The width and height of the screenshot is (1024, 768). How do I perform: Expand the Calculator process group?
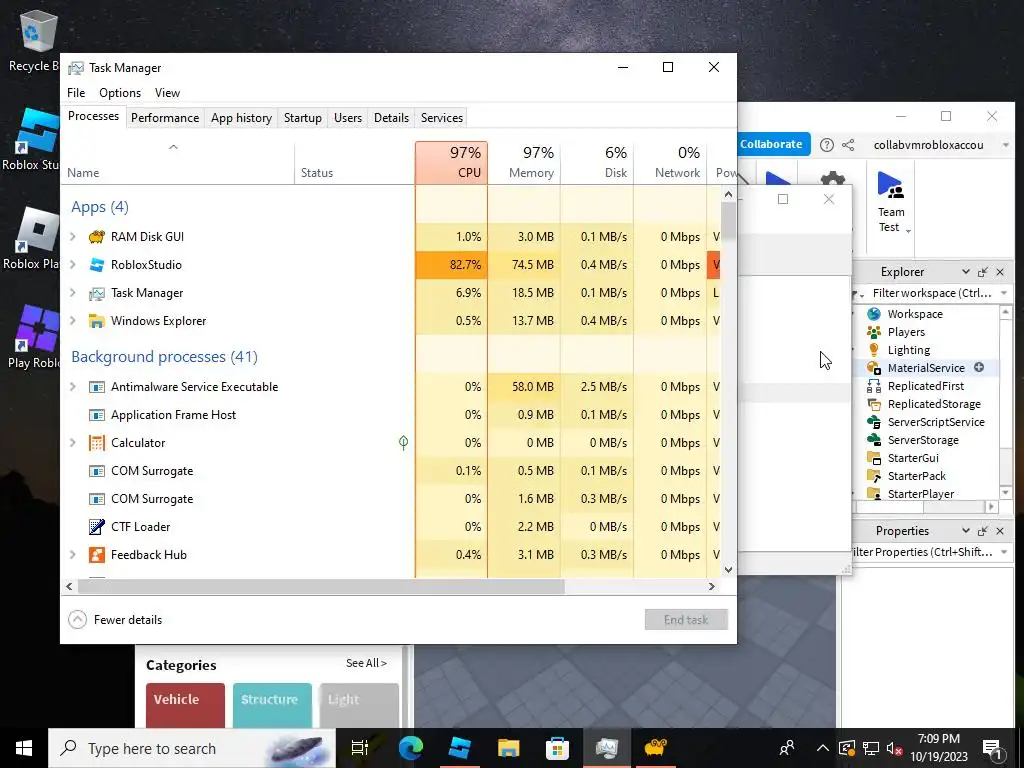tap(73, 443)
